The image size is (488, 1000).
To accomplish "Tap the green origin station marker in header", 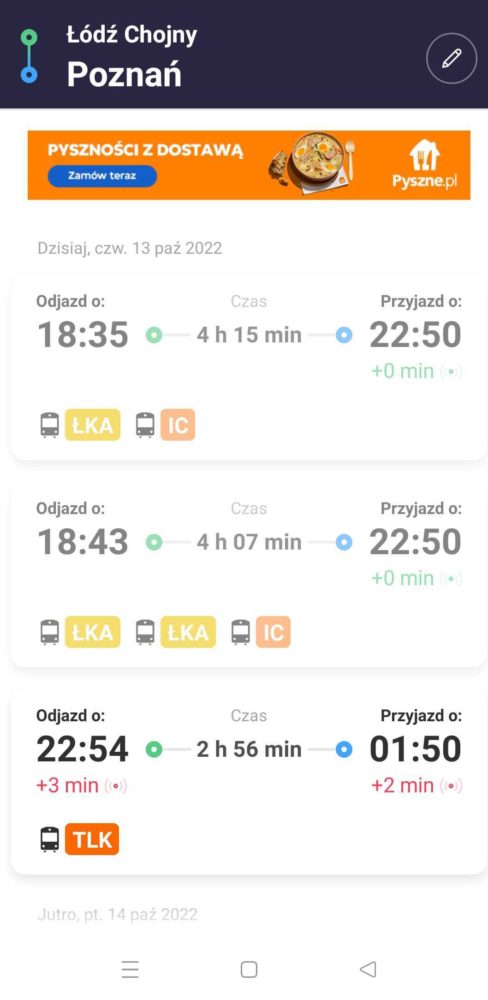I will coord(29,37).
